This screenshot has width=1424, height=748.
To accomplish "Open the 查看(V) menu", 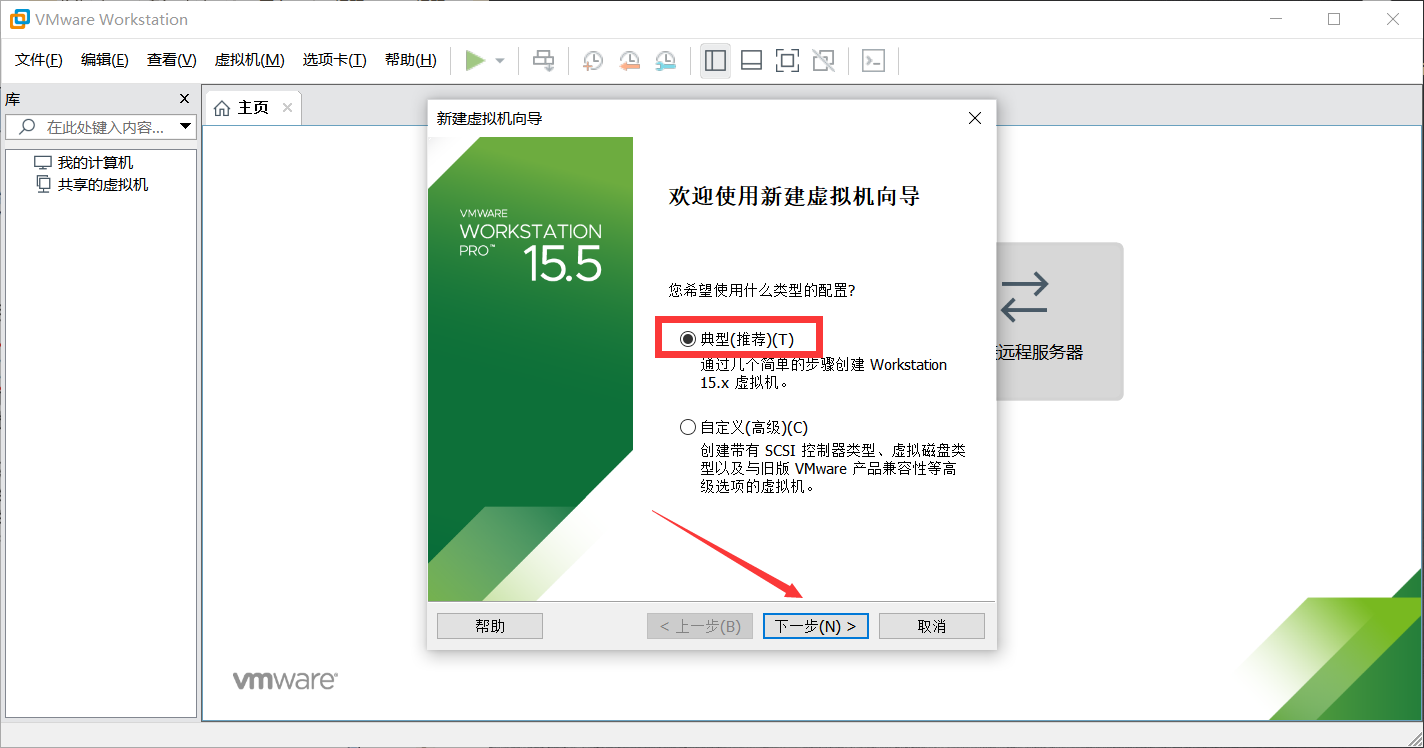I will tap(172, 60).
